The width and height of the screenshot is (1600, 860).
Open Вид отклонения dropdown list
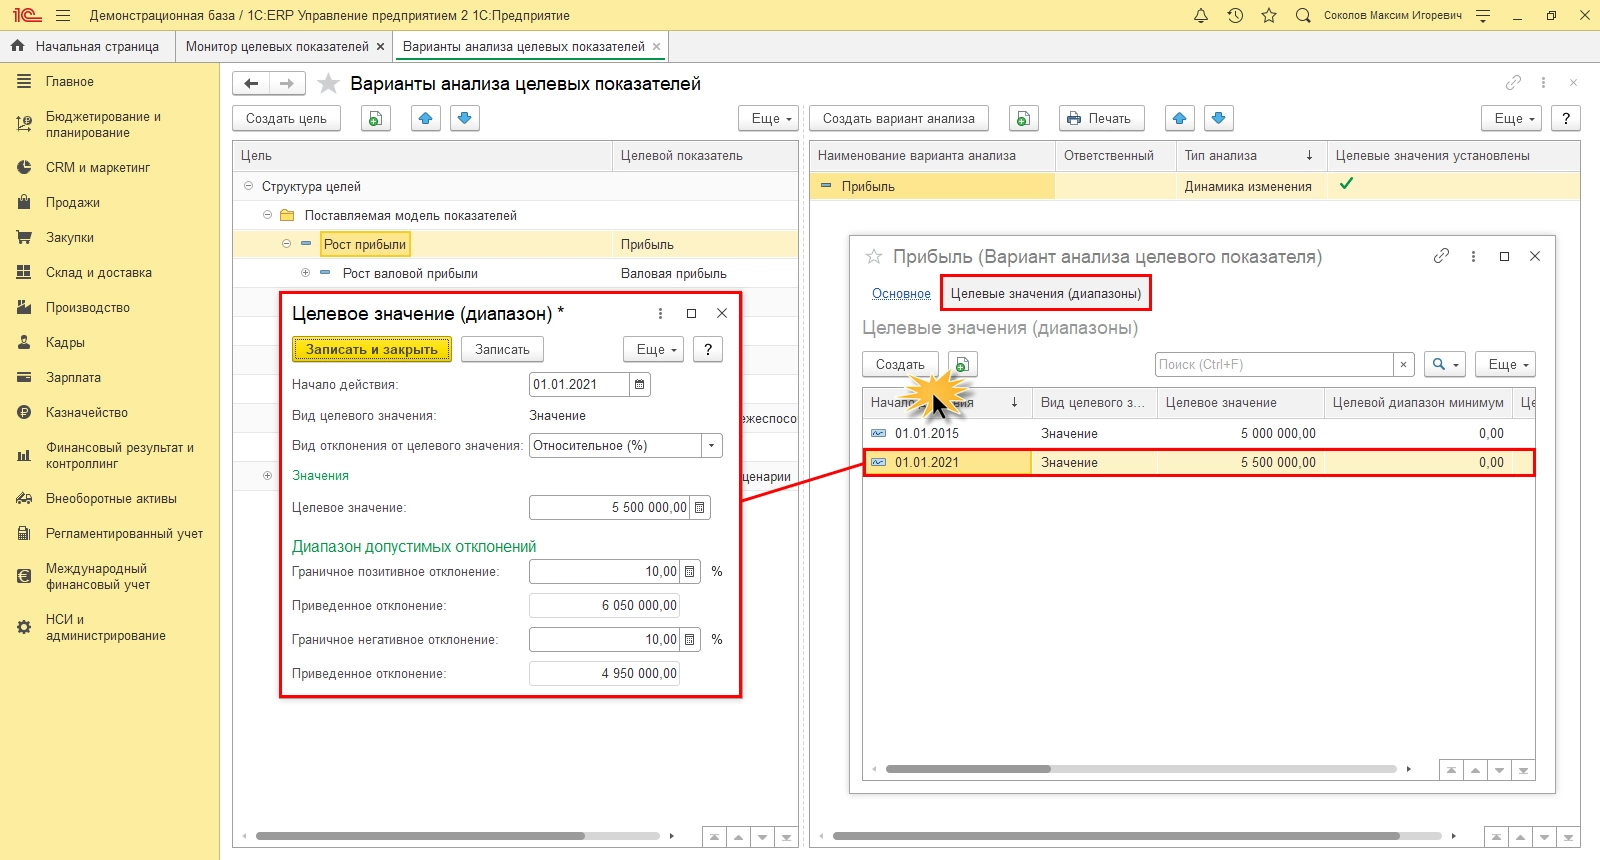[x=712, y=446]
